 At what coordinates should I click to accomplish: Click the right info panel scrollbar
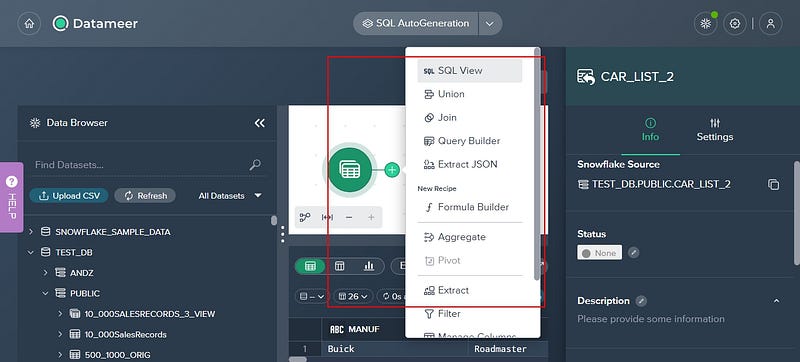[796, 213]
